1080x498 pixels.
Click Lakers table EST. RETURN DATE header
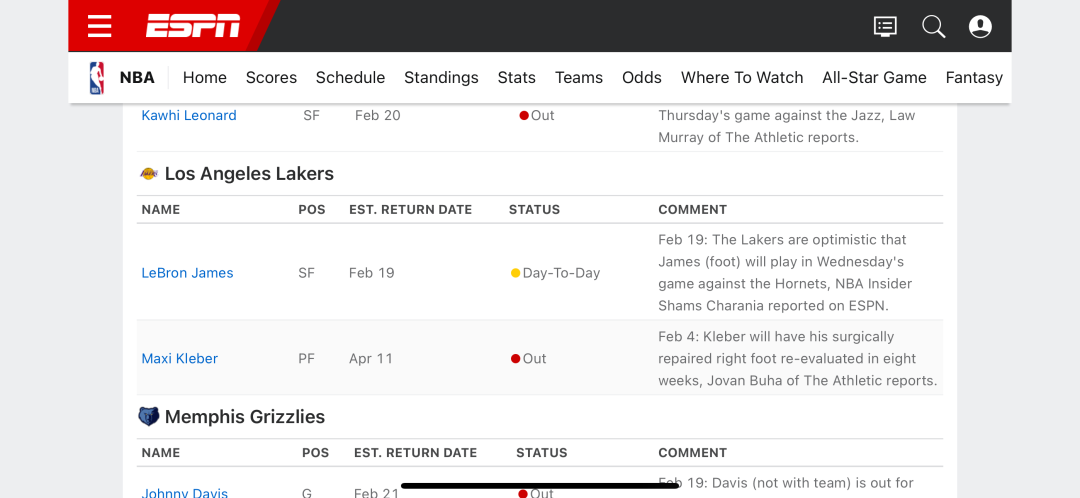[411, 209]
